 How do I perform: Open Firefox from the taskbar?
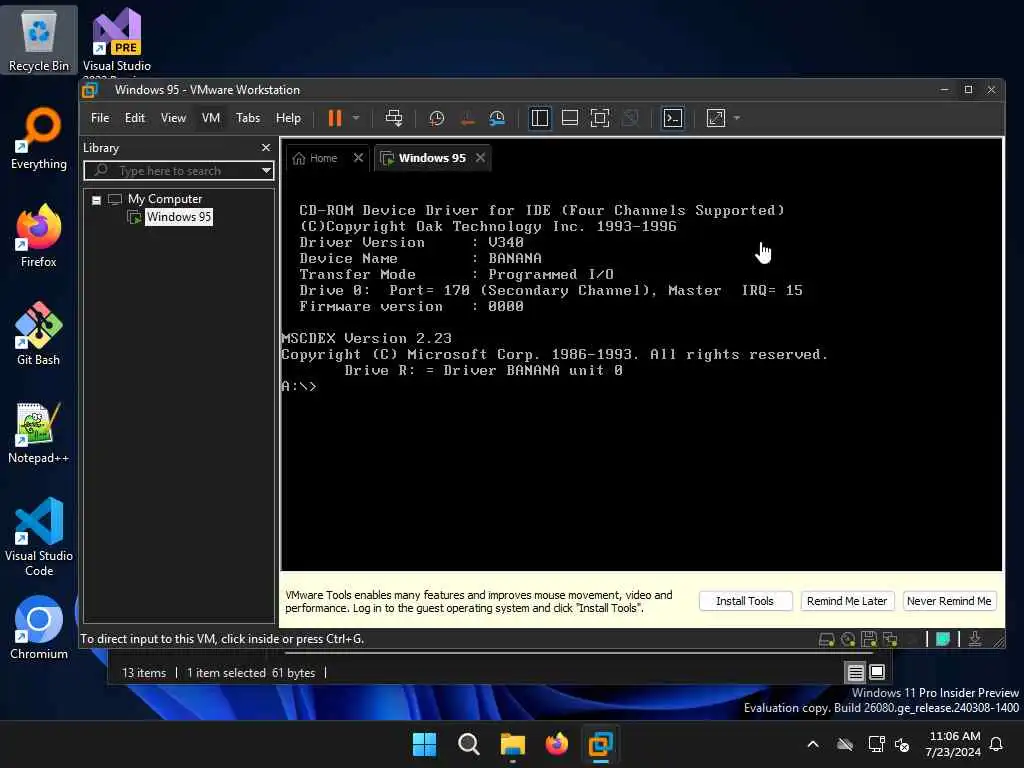(x=556, y=744)
